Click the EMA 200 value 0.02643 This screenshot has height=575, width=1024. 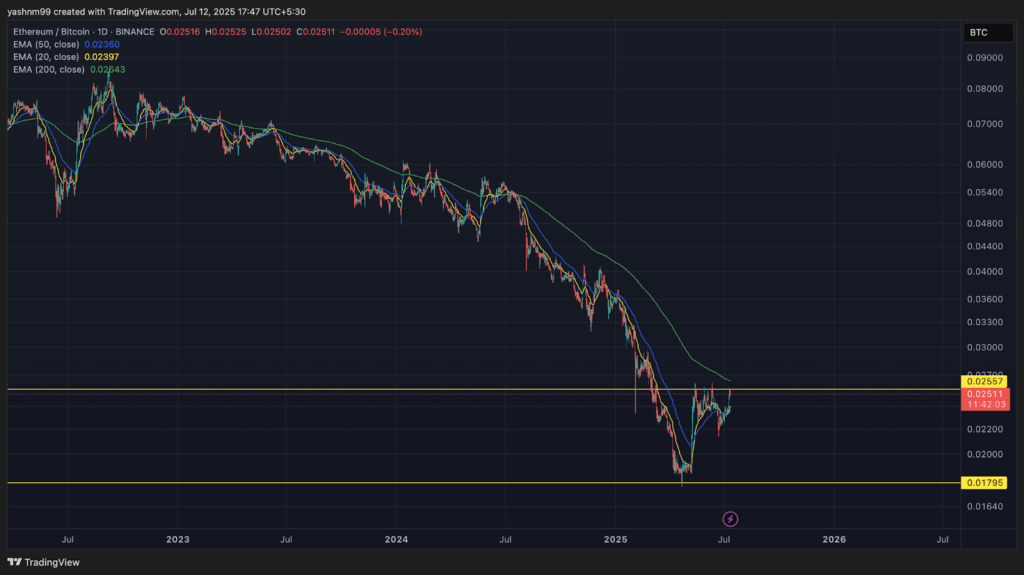108,69
